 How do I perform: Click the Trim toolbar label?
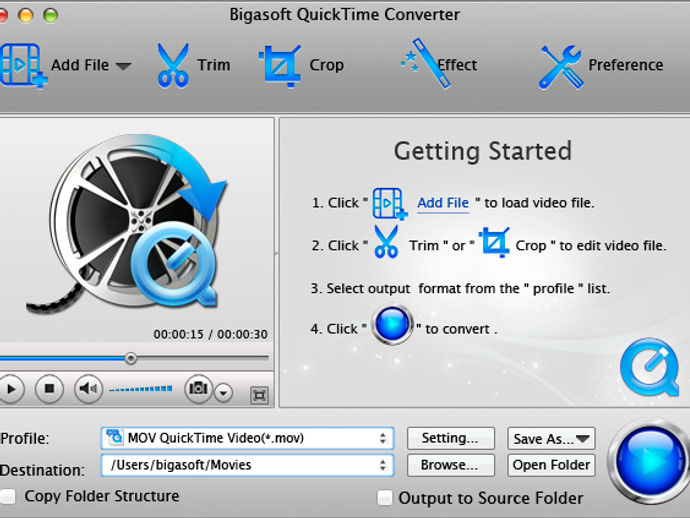(214, 65)
